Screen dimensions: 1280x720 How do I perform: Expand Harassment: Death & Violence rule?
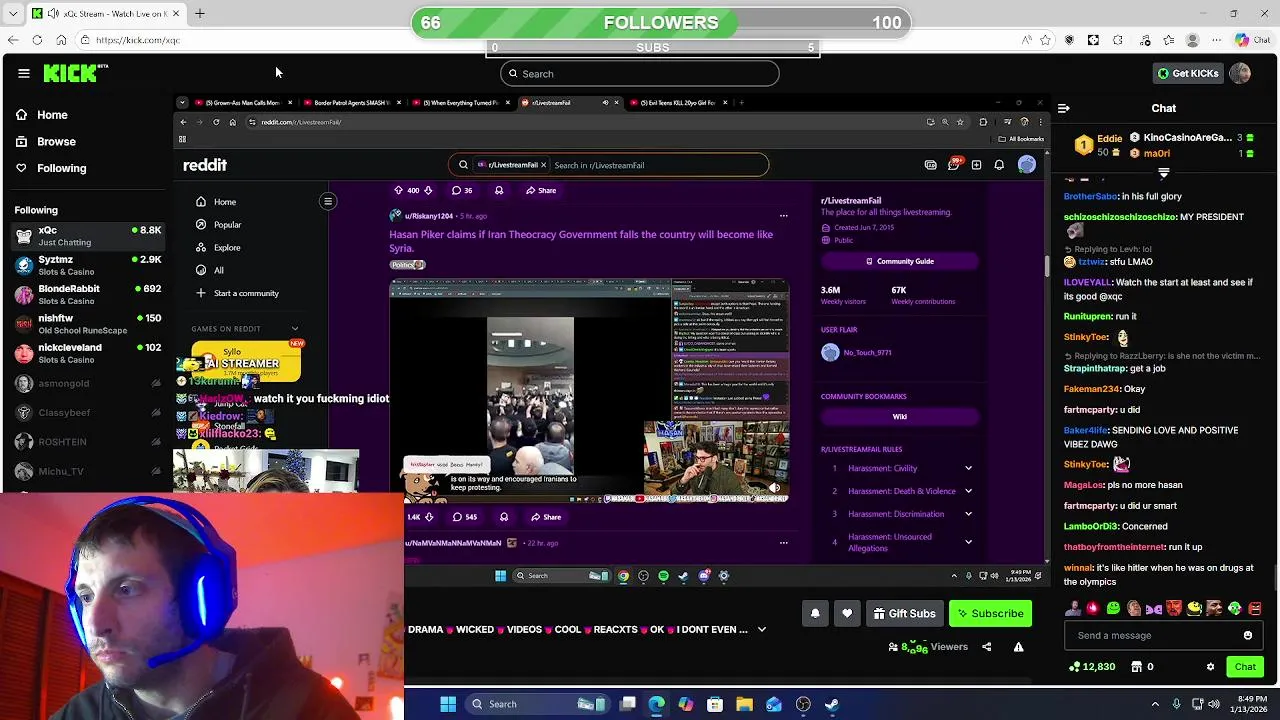(968, 491)
